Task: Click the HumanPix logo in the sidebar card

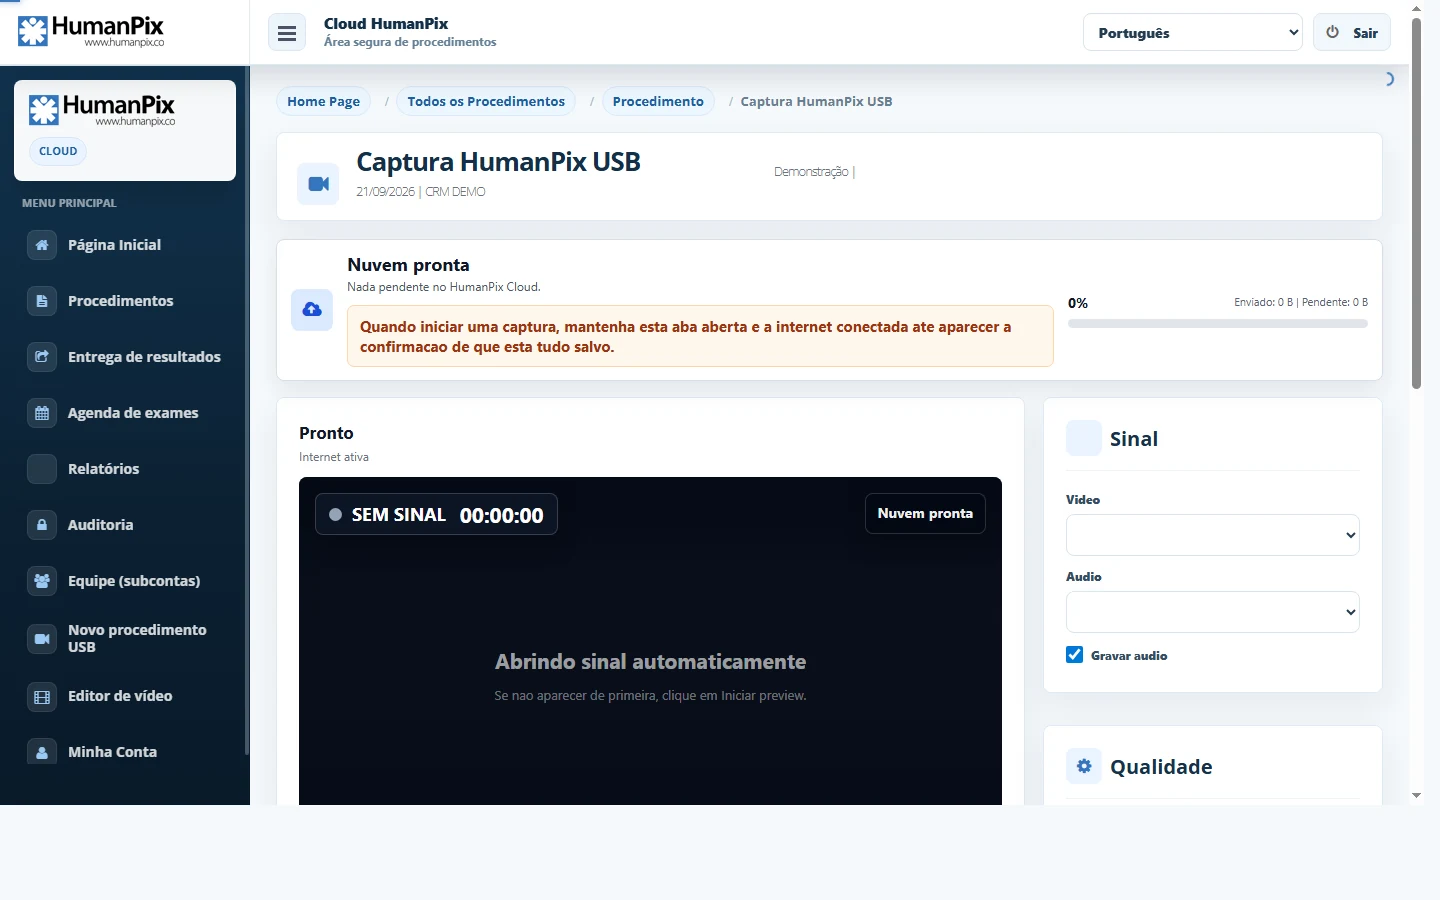Action: coord(102,109)
